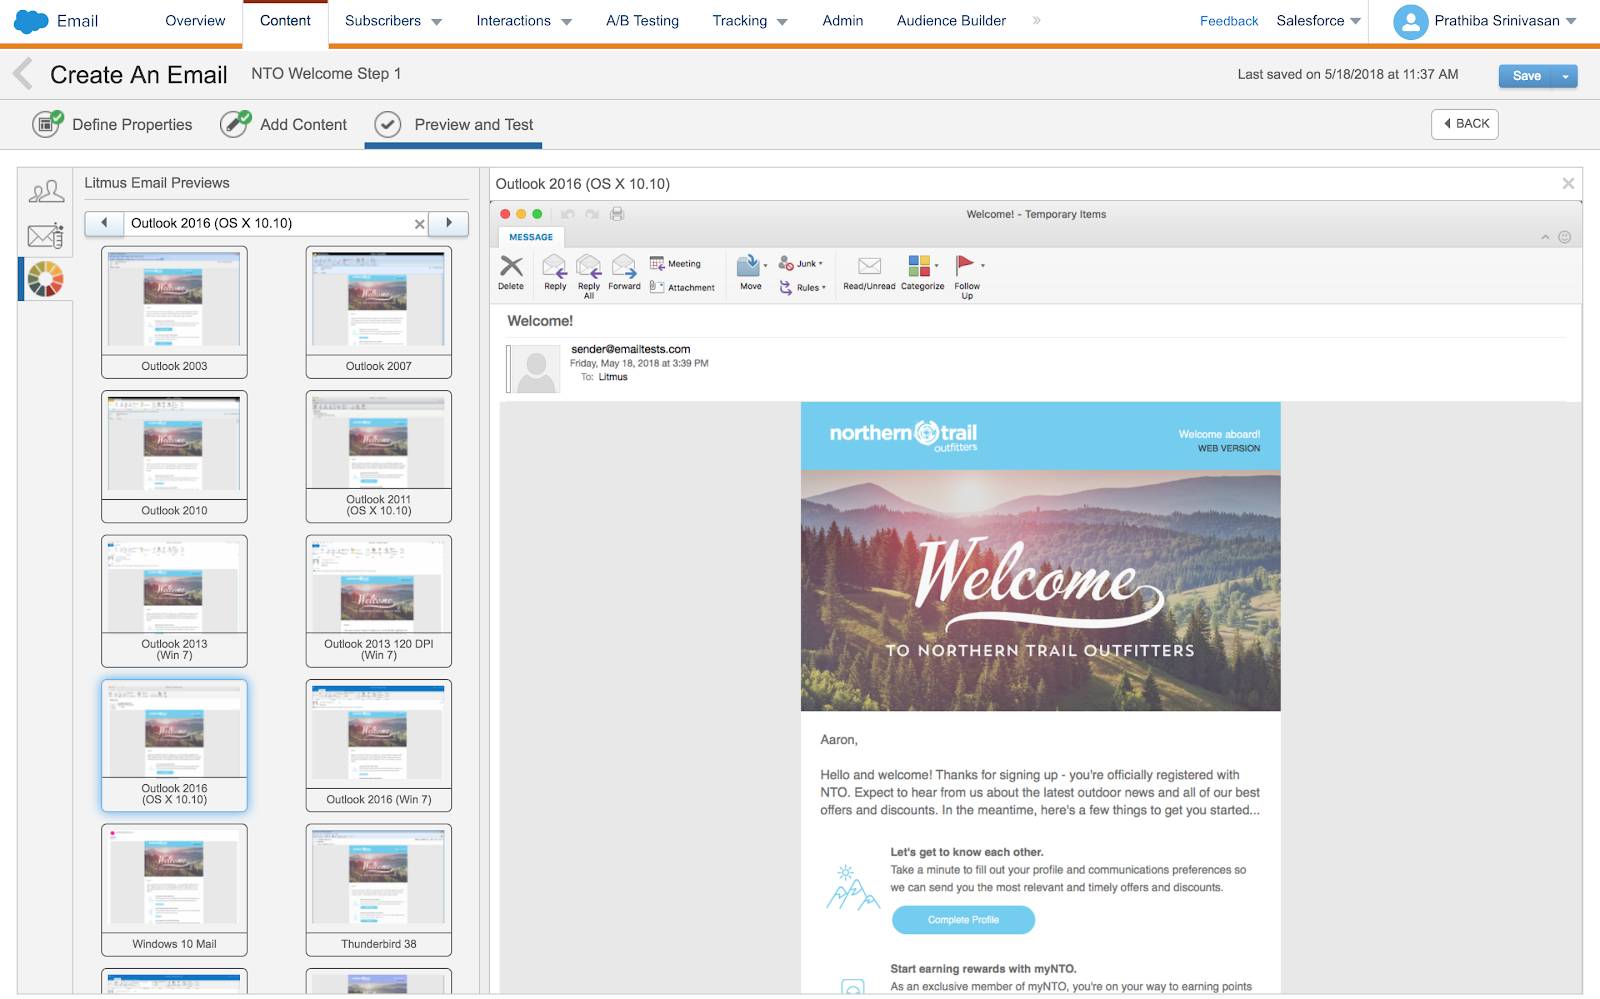This screenshot has height=999, width=1600.
Task: Click the Add Content pencil icon
Action: [x=235, y=124]
